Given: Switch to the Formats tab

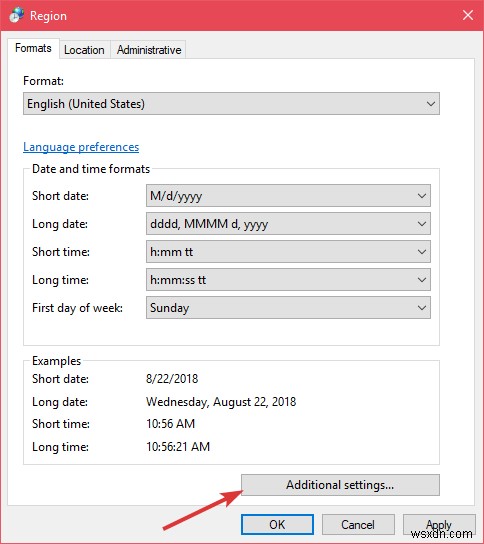Looking at the screenshot, I should [33, 48].
